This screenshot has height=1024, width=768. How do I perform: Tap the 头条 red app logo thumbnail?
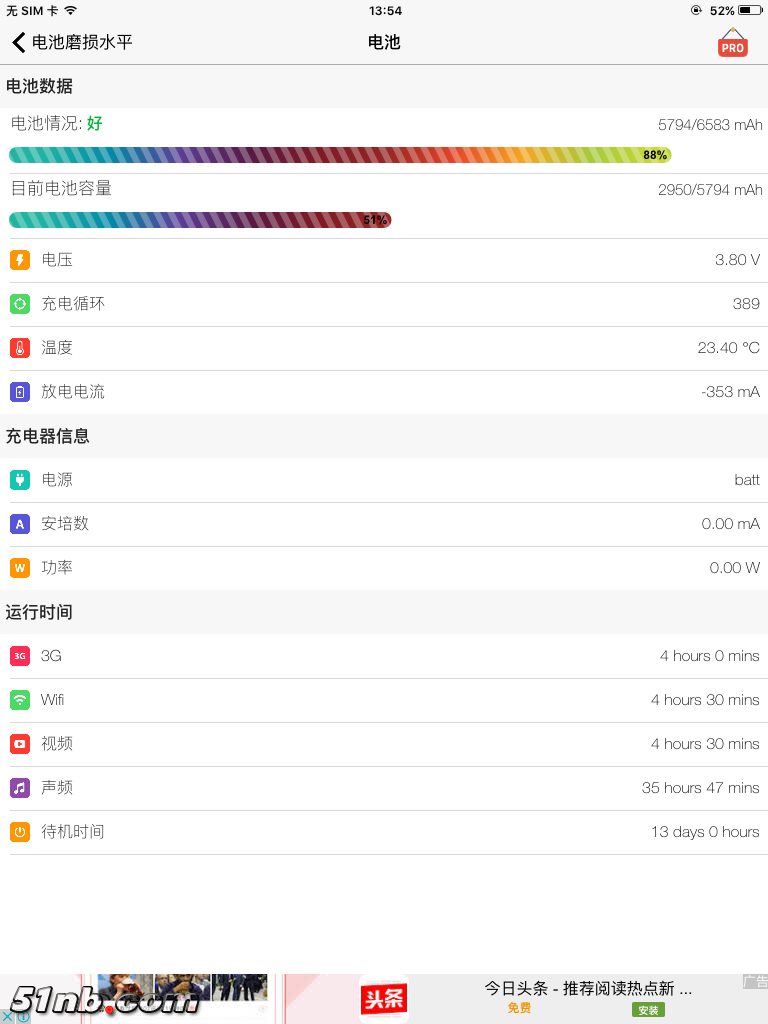tap(384, 999)
